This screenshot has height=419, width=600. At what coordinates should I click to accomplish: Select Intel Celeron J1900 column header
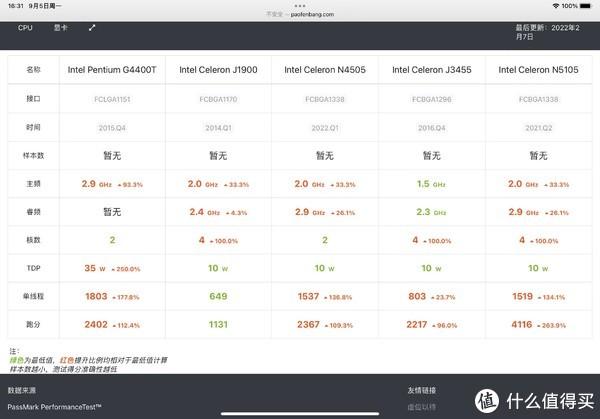[218, 70]
